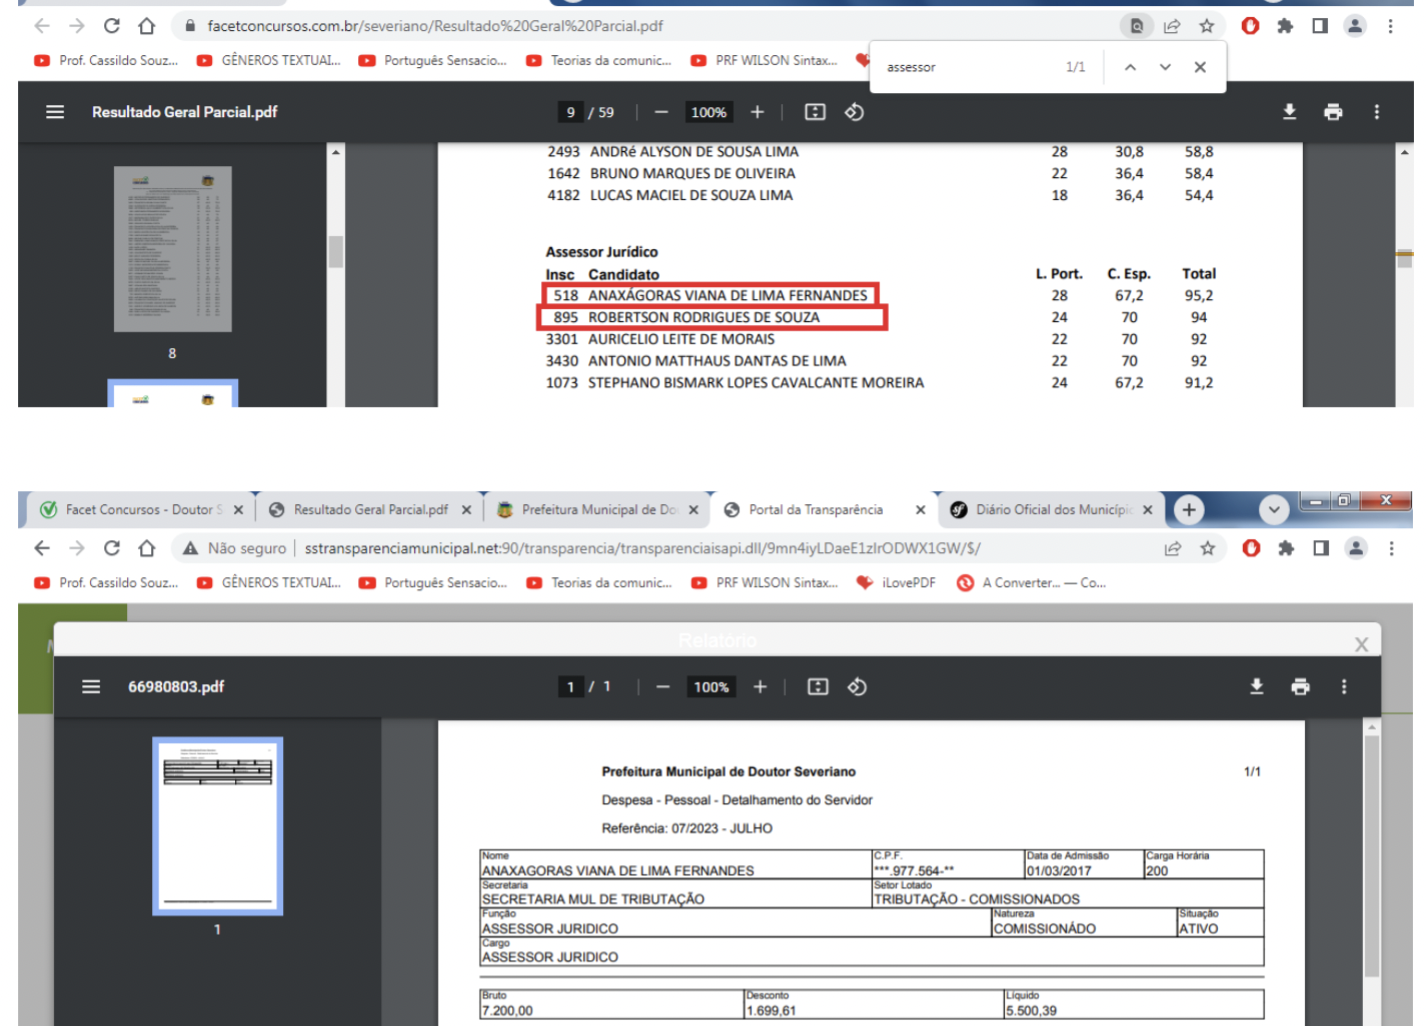Zoom out on the 66980803.pdf document
The height and width of the screenshot is (1026, 1426).
point(662,687)
